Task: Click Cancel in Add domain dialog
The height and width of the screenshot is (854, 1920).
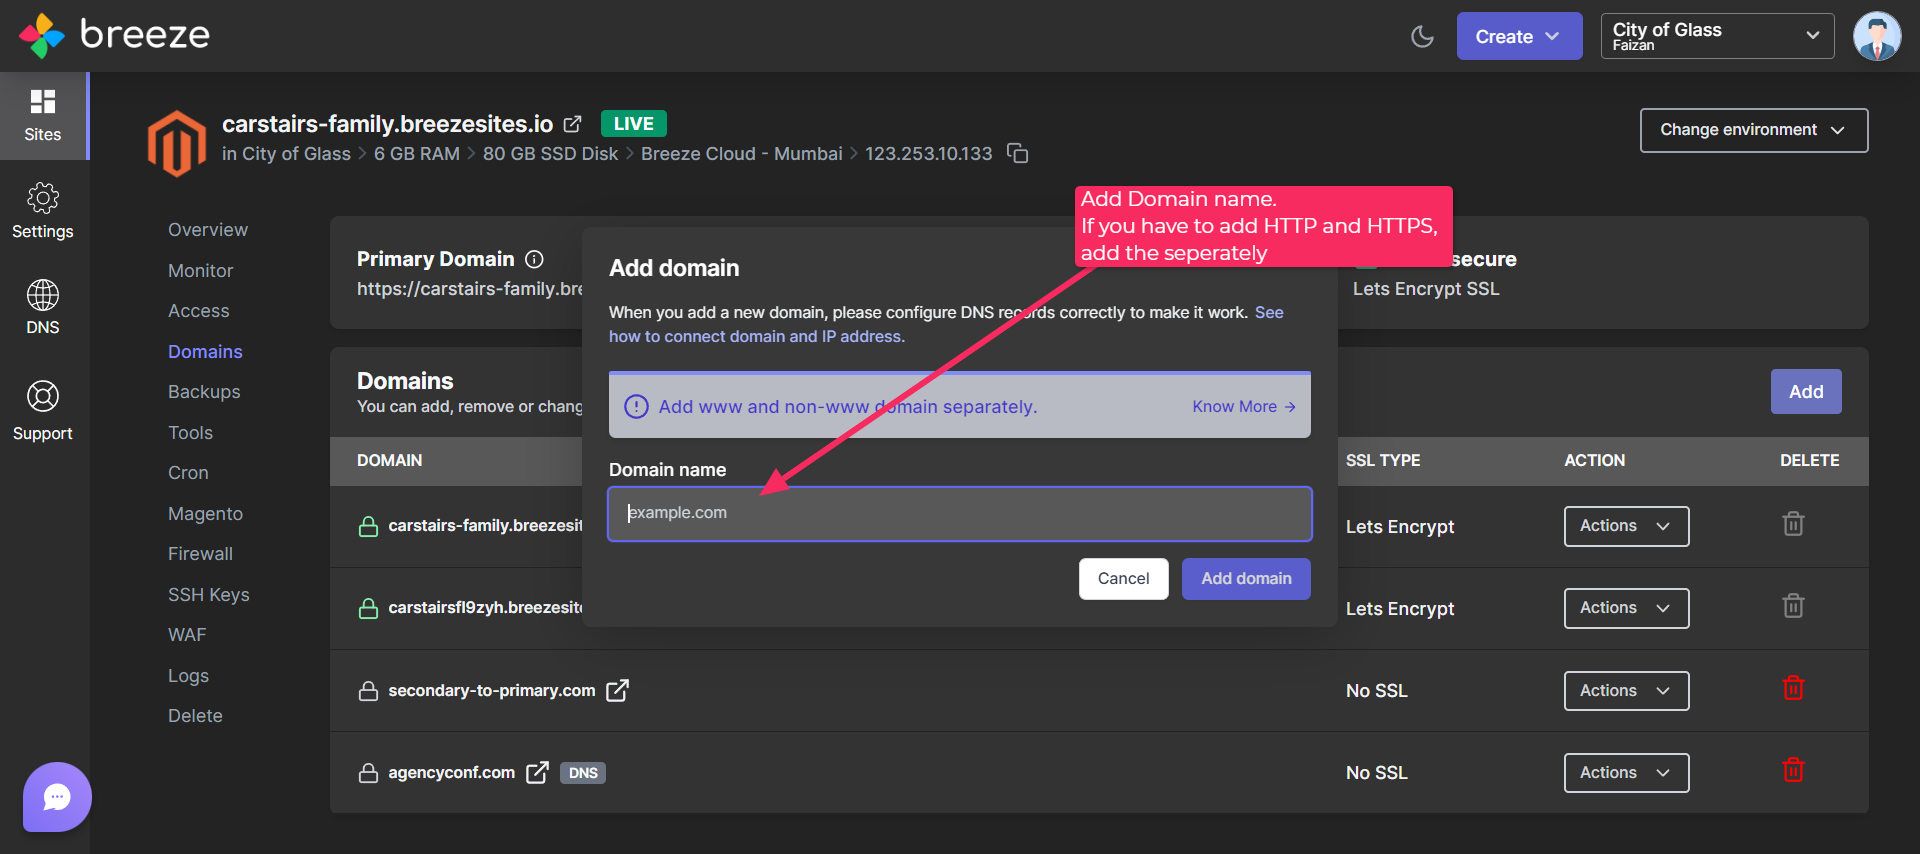Action: 1124,579
